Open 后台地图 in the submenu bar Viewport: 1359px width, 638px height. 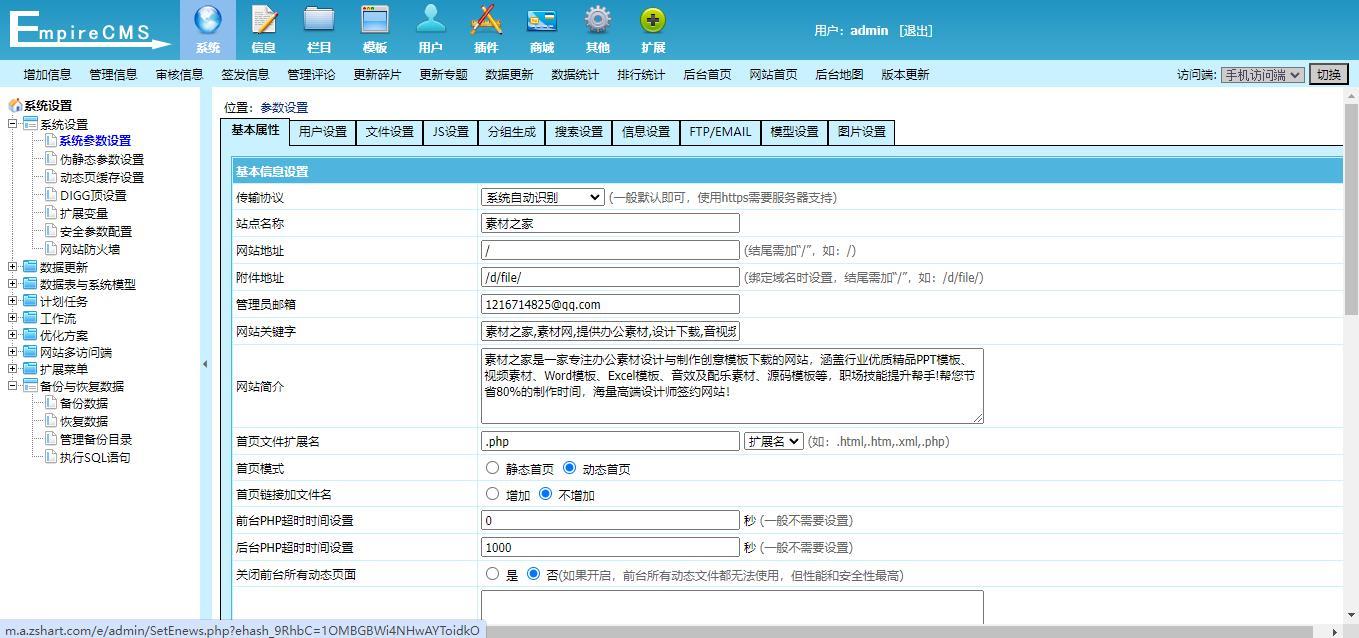(x=839, y=74)
